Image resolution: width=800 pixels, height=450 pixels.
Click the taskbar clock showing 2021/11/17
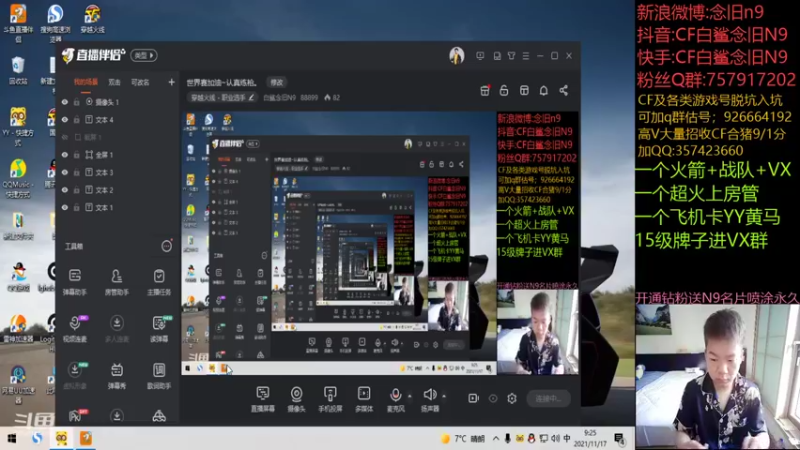click(590, 438)
